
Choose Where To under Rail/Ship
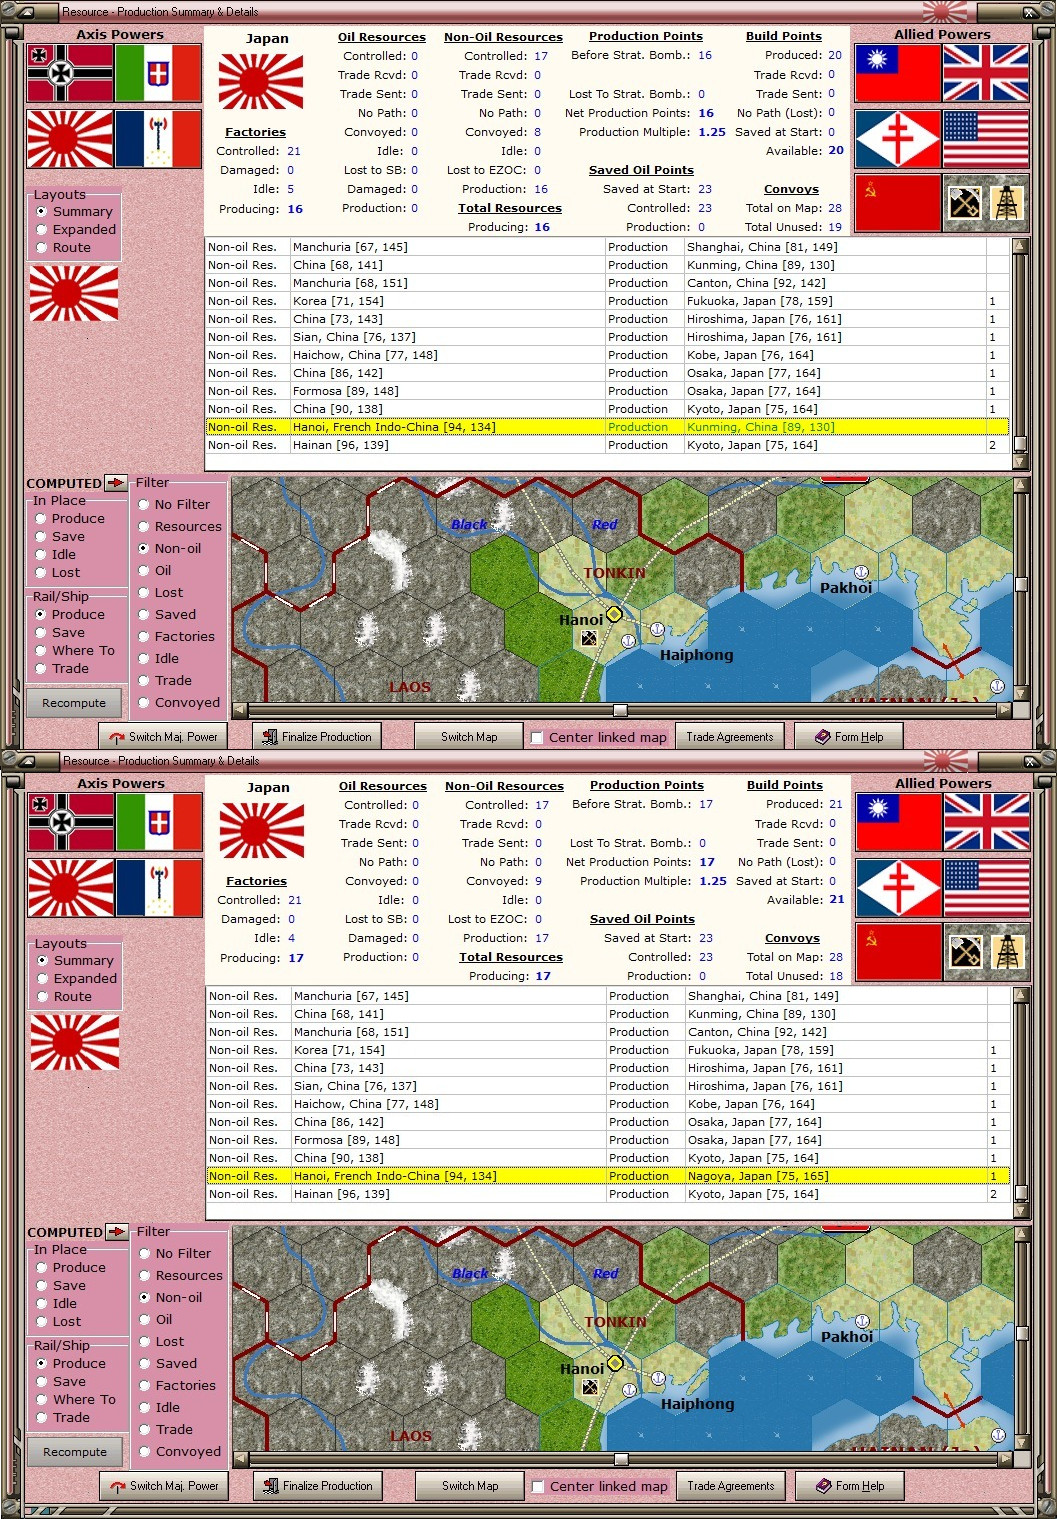(x=40, y=650)
